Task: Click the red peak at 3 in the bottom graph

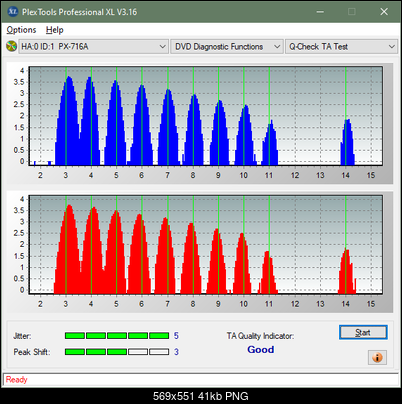Action: tap(68, 249)
